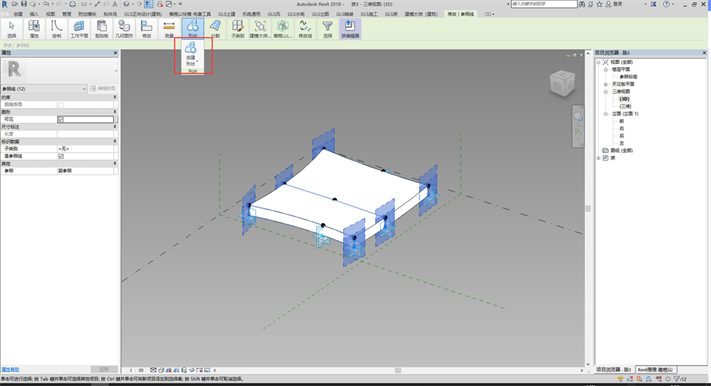Expand the 族 tree node
This screenshot has width=711, height=386.
tap(599, 158)
